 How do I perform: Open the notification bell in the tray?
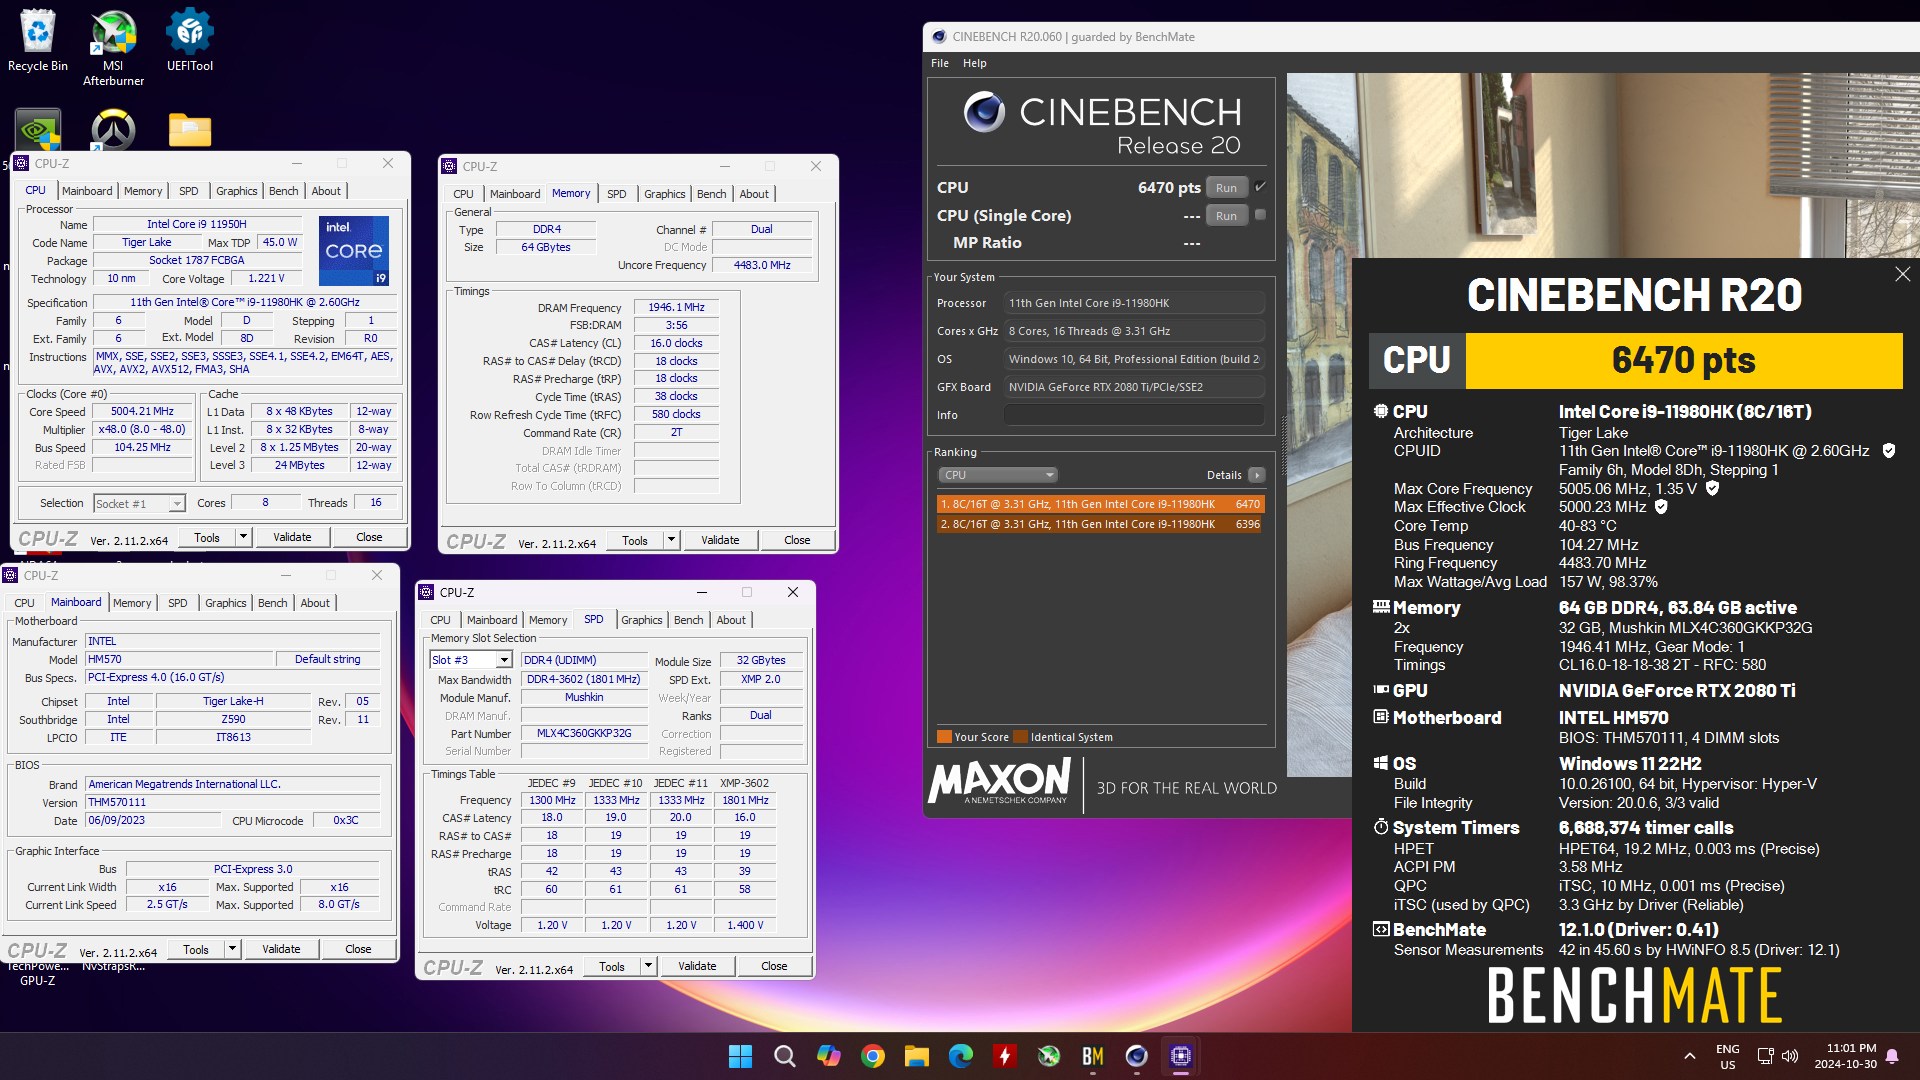1892,1056
